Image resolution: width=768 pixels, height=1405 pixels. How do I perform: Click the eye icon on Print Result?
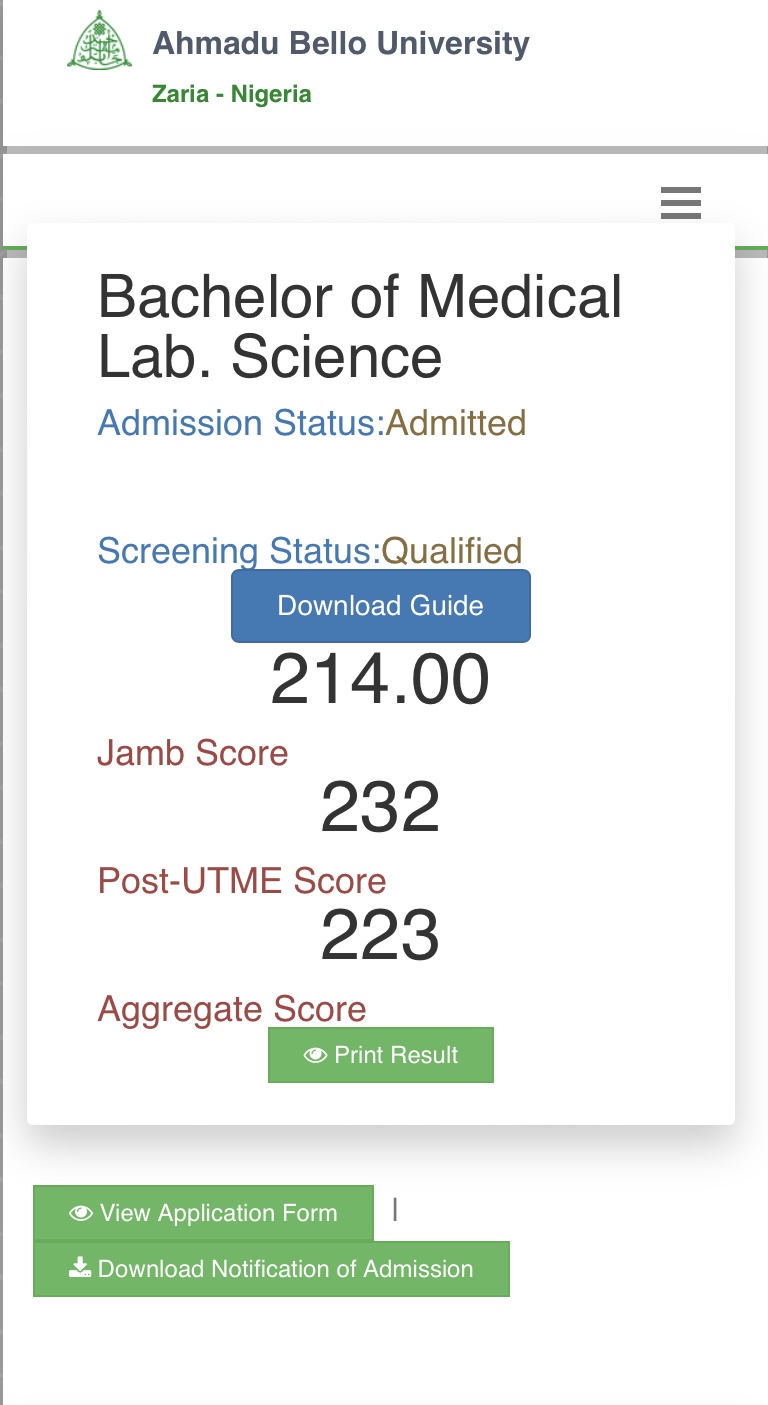[x=316, y=1055]
